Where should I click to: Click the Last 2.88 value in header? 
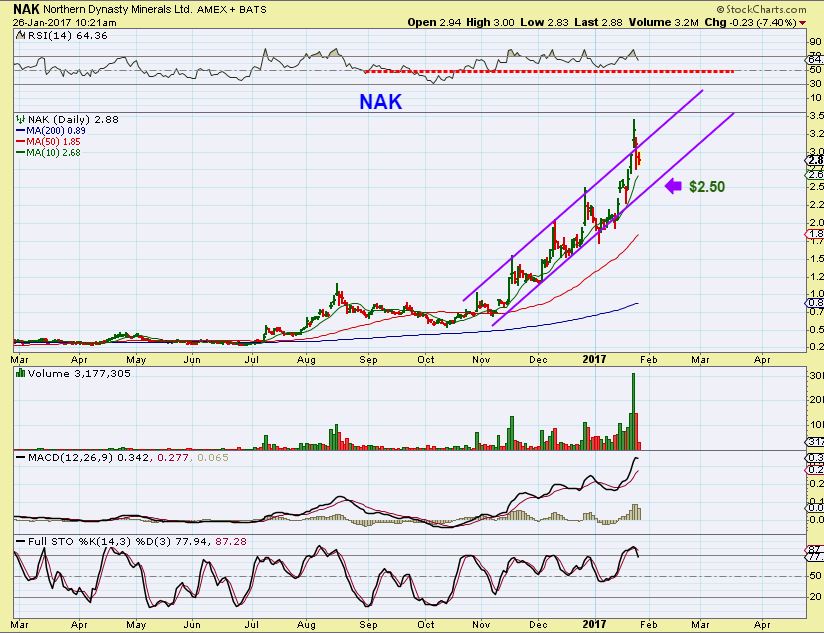pos(598,22)
